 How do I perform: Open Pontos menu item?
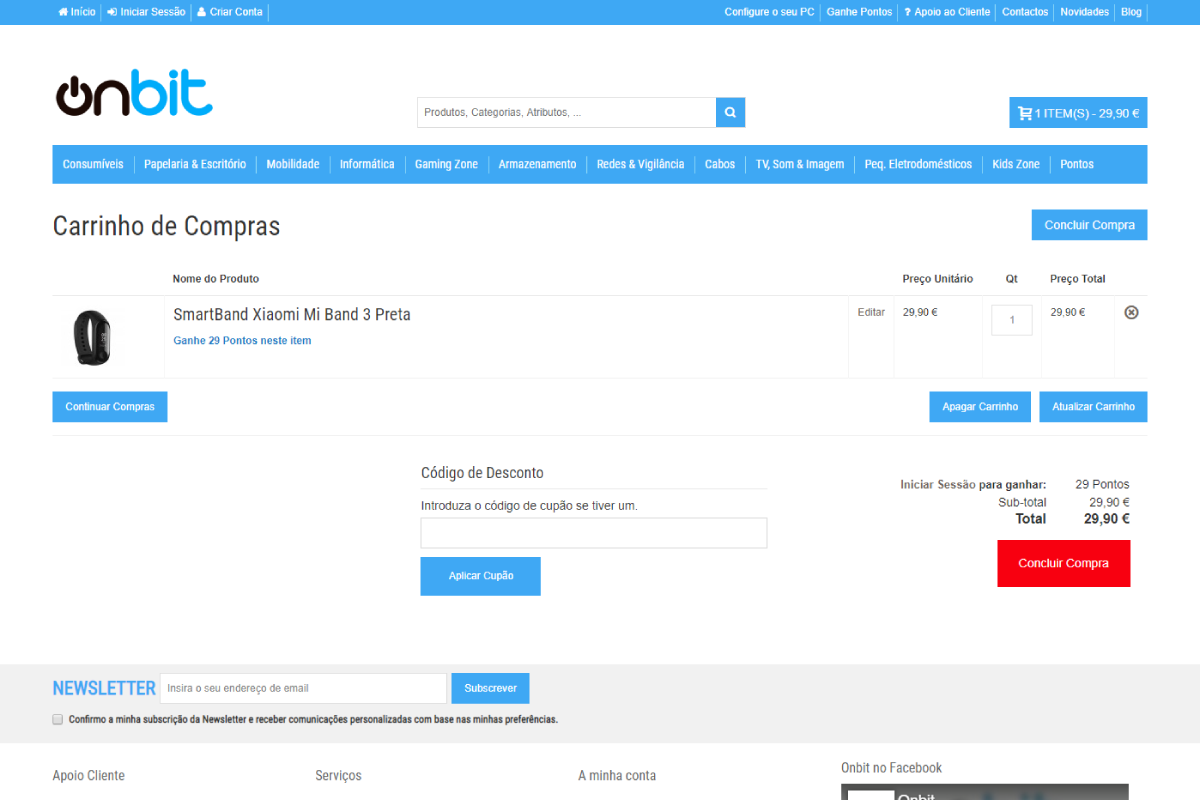pyautogui.click(x=1077, y=164)
